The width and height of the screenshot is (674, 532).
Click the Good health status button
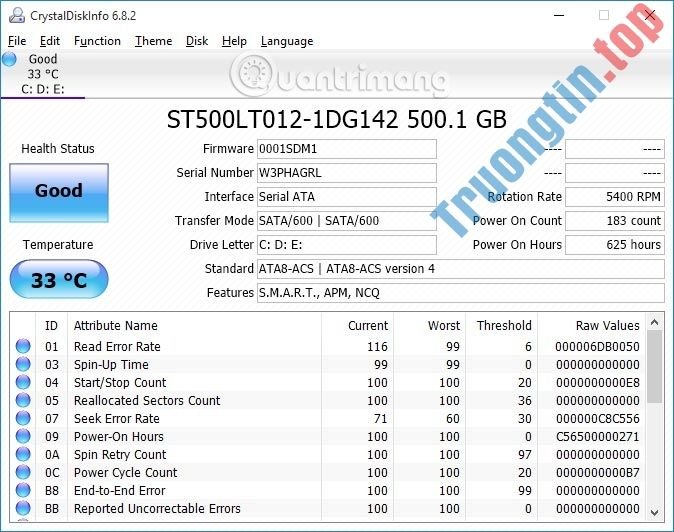coord(59,191)
